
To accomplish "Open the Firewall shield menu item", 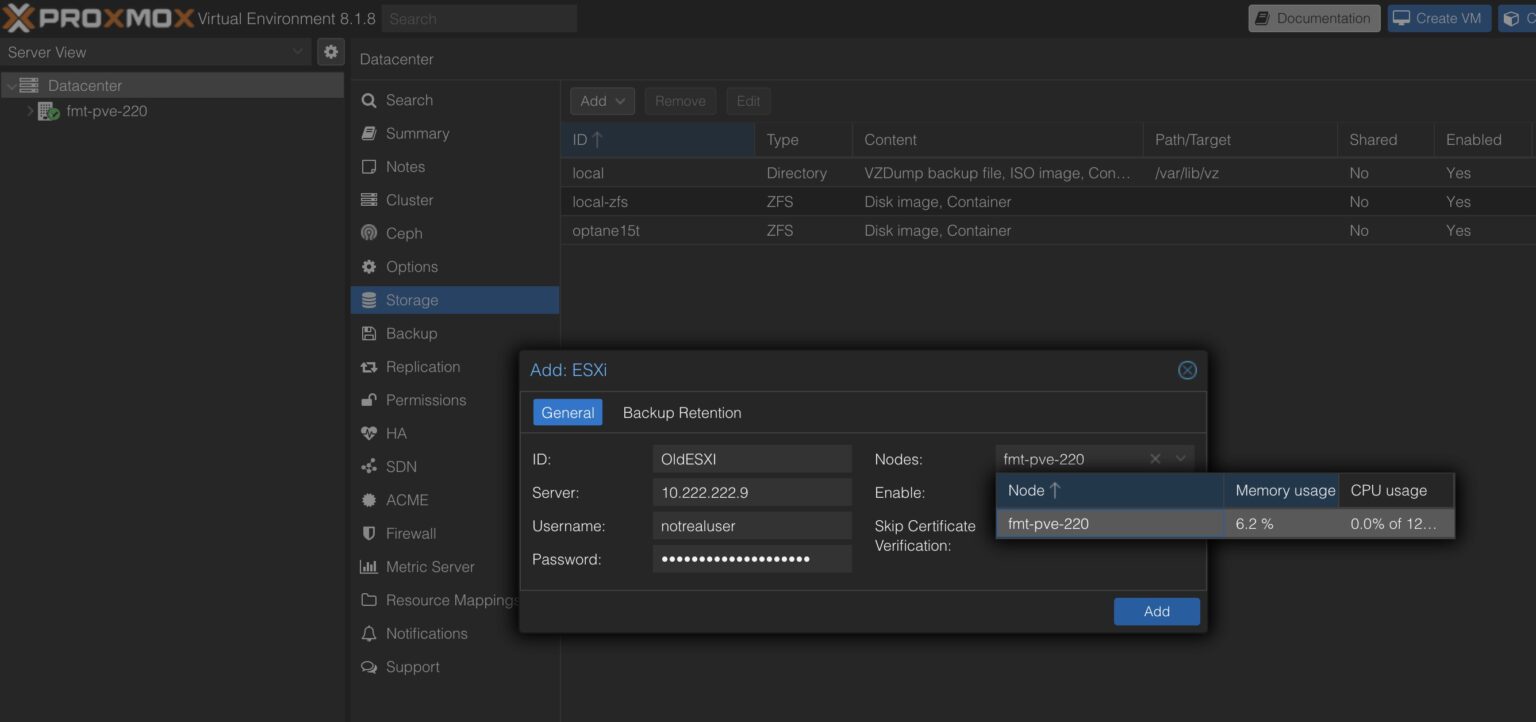I will 410,533.
